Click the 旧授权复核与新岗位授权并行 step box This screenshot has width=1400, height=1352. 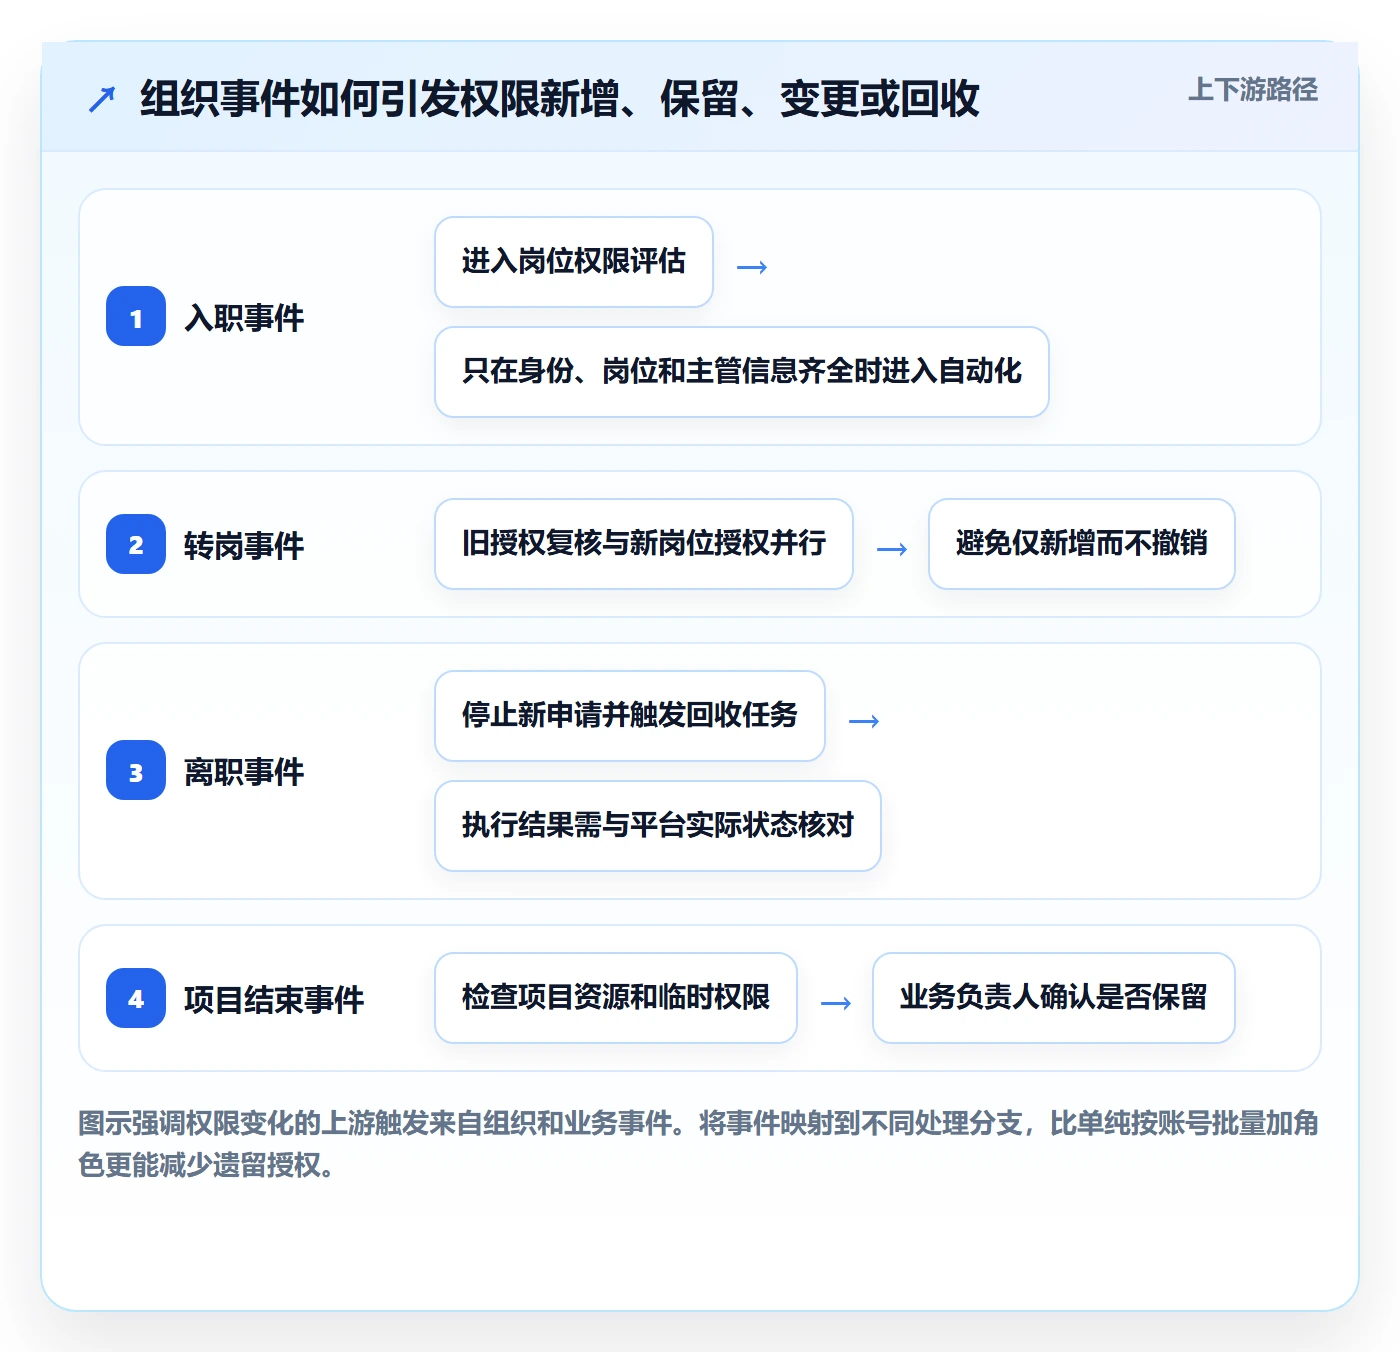pos(644,544)
